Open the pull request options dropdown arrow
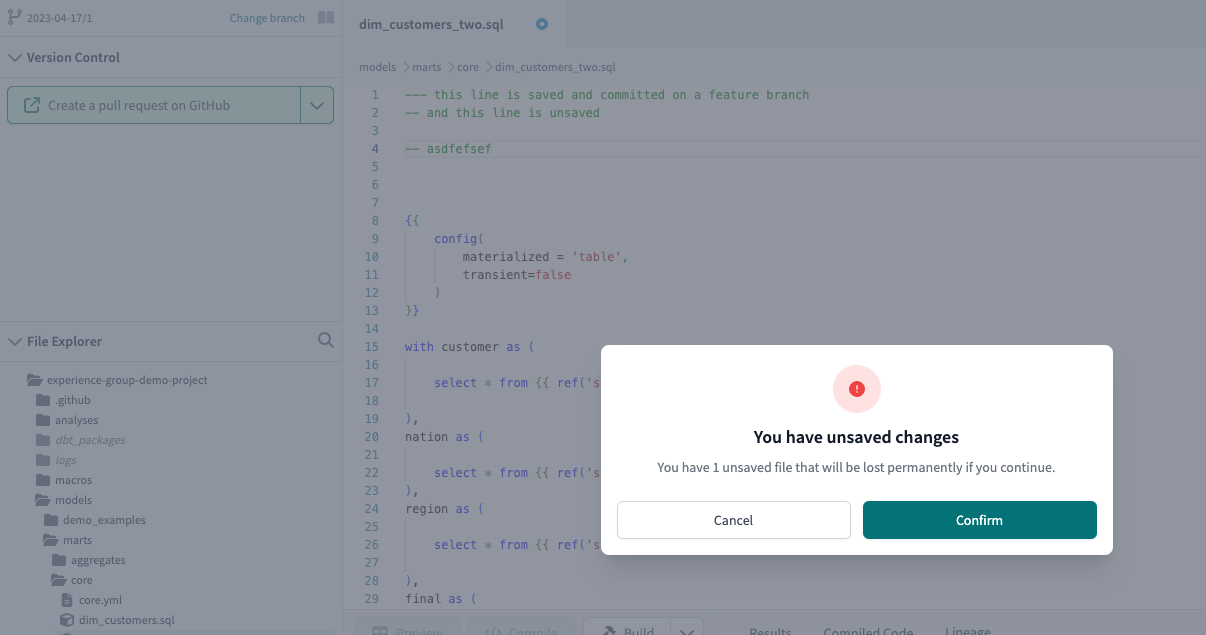 click(318, 104)
